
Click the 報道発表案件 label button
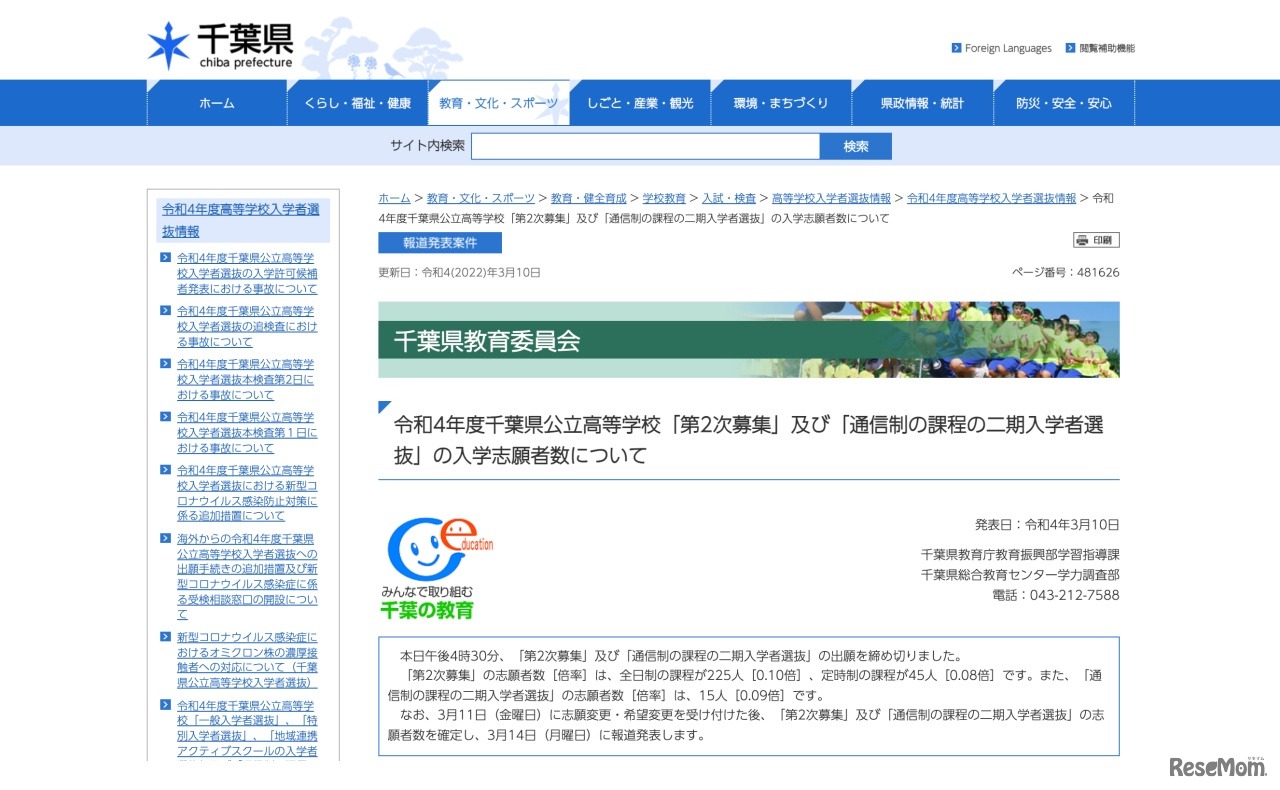(x=440, y=243)
